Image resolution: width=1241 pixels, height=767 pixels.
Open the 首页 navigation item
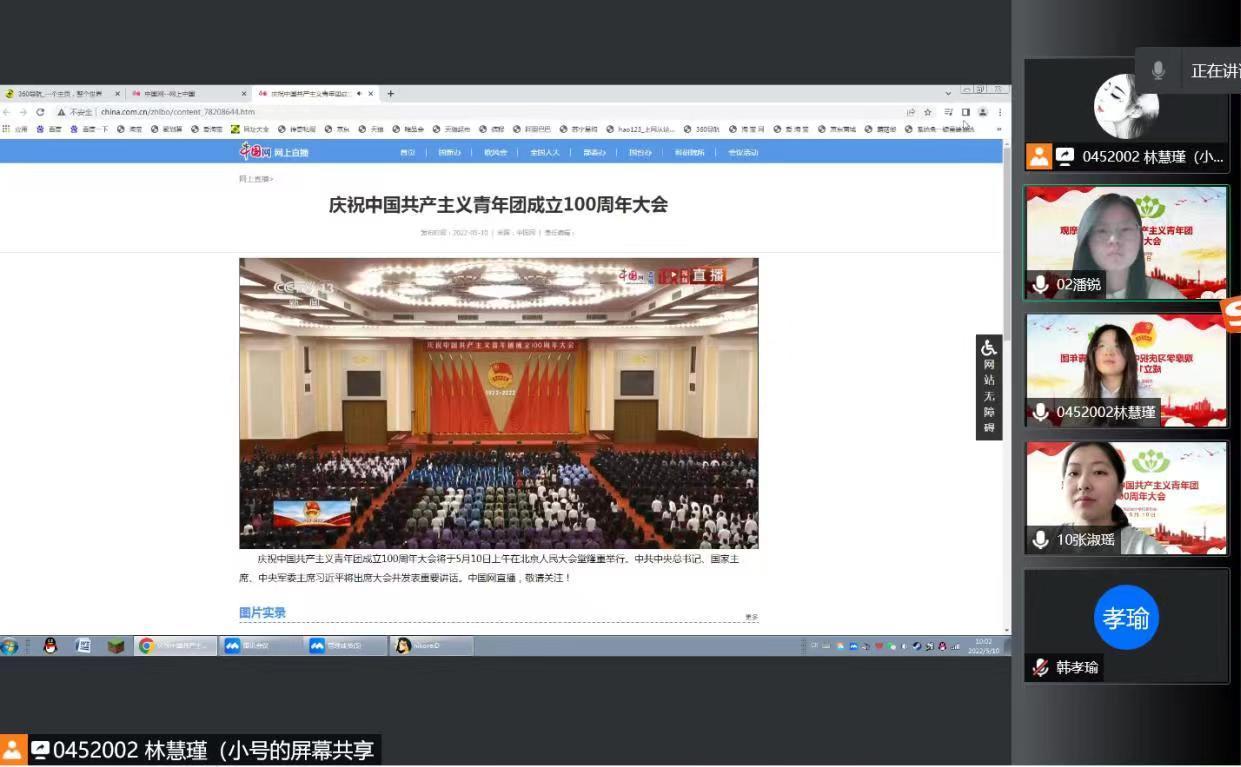(407, 152)
